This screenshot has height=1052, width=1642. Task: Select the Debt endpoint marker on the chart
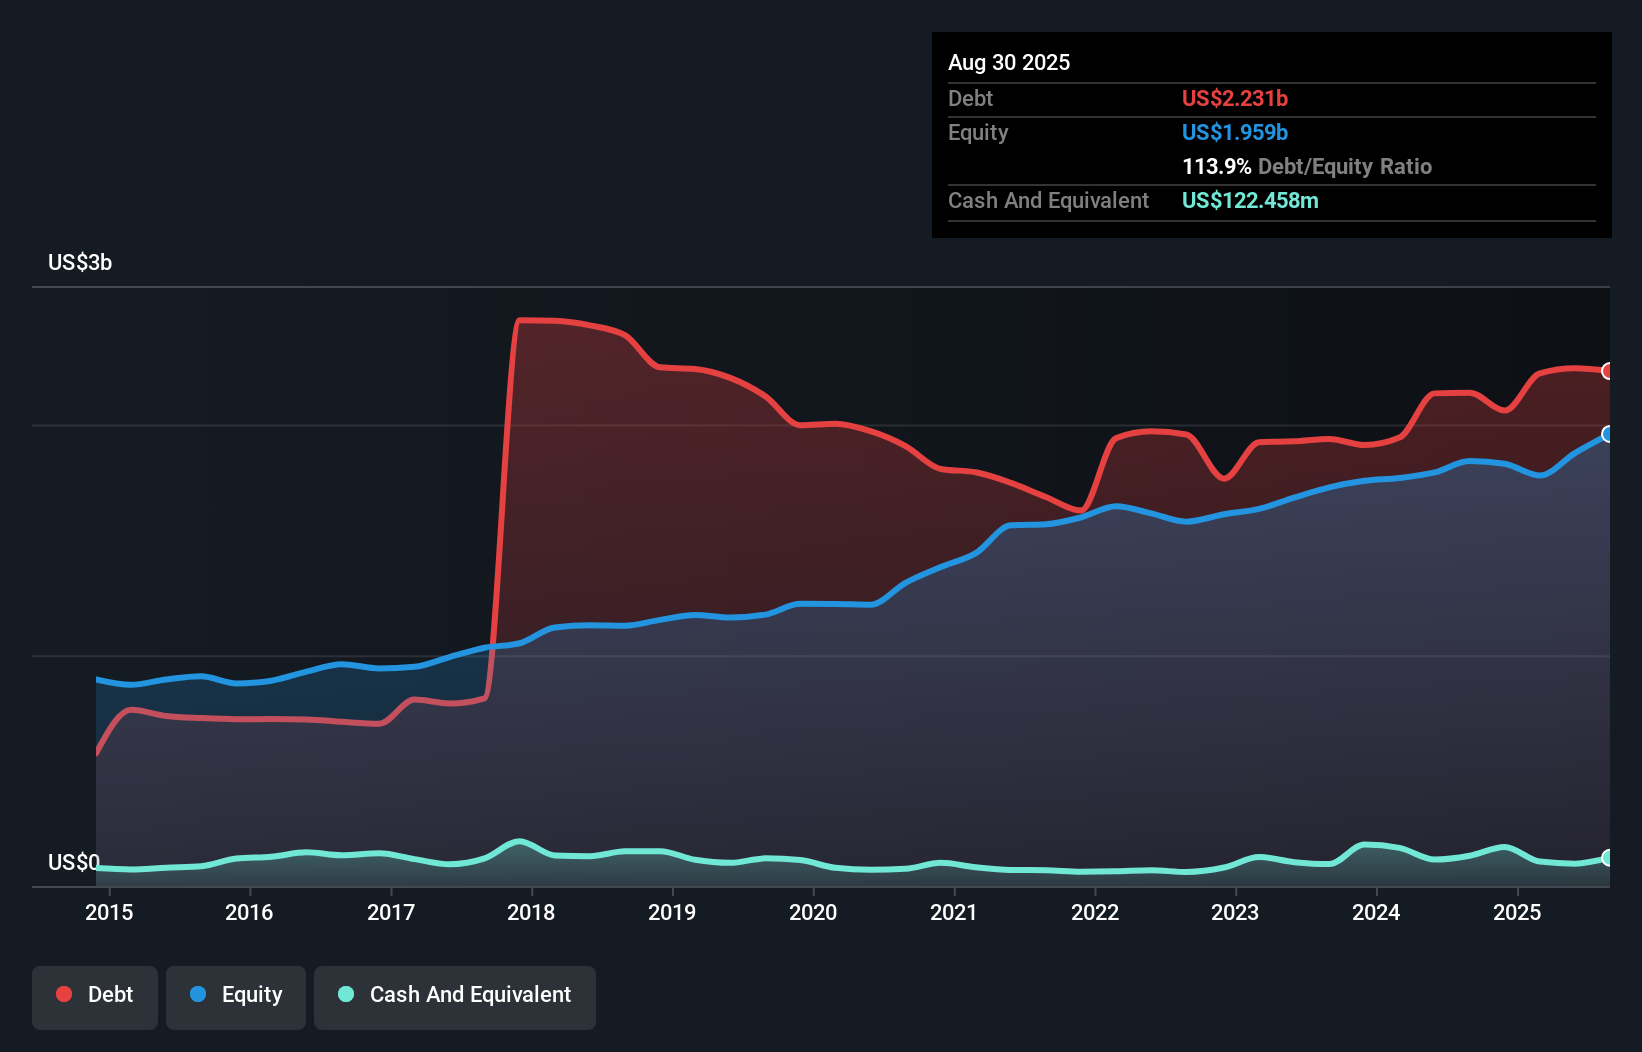click(1608, 371)
